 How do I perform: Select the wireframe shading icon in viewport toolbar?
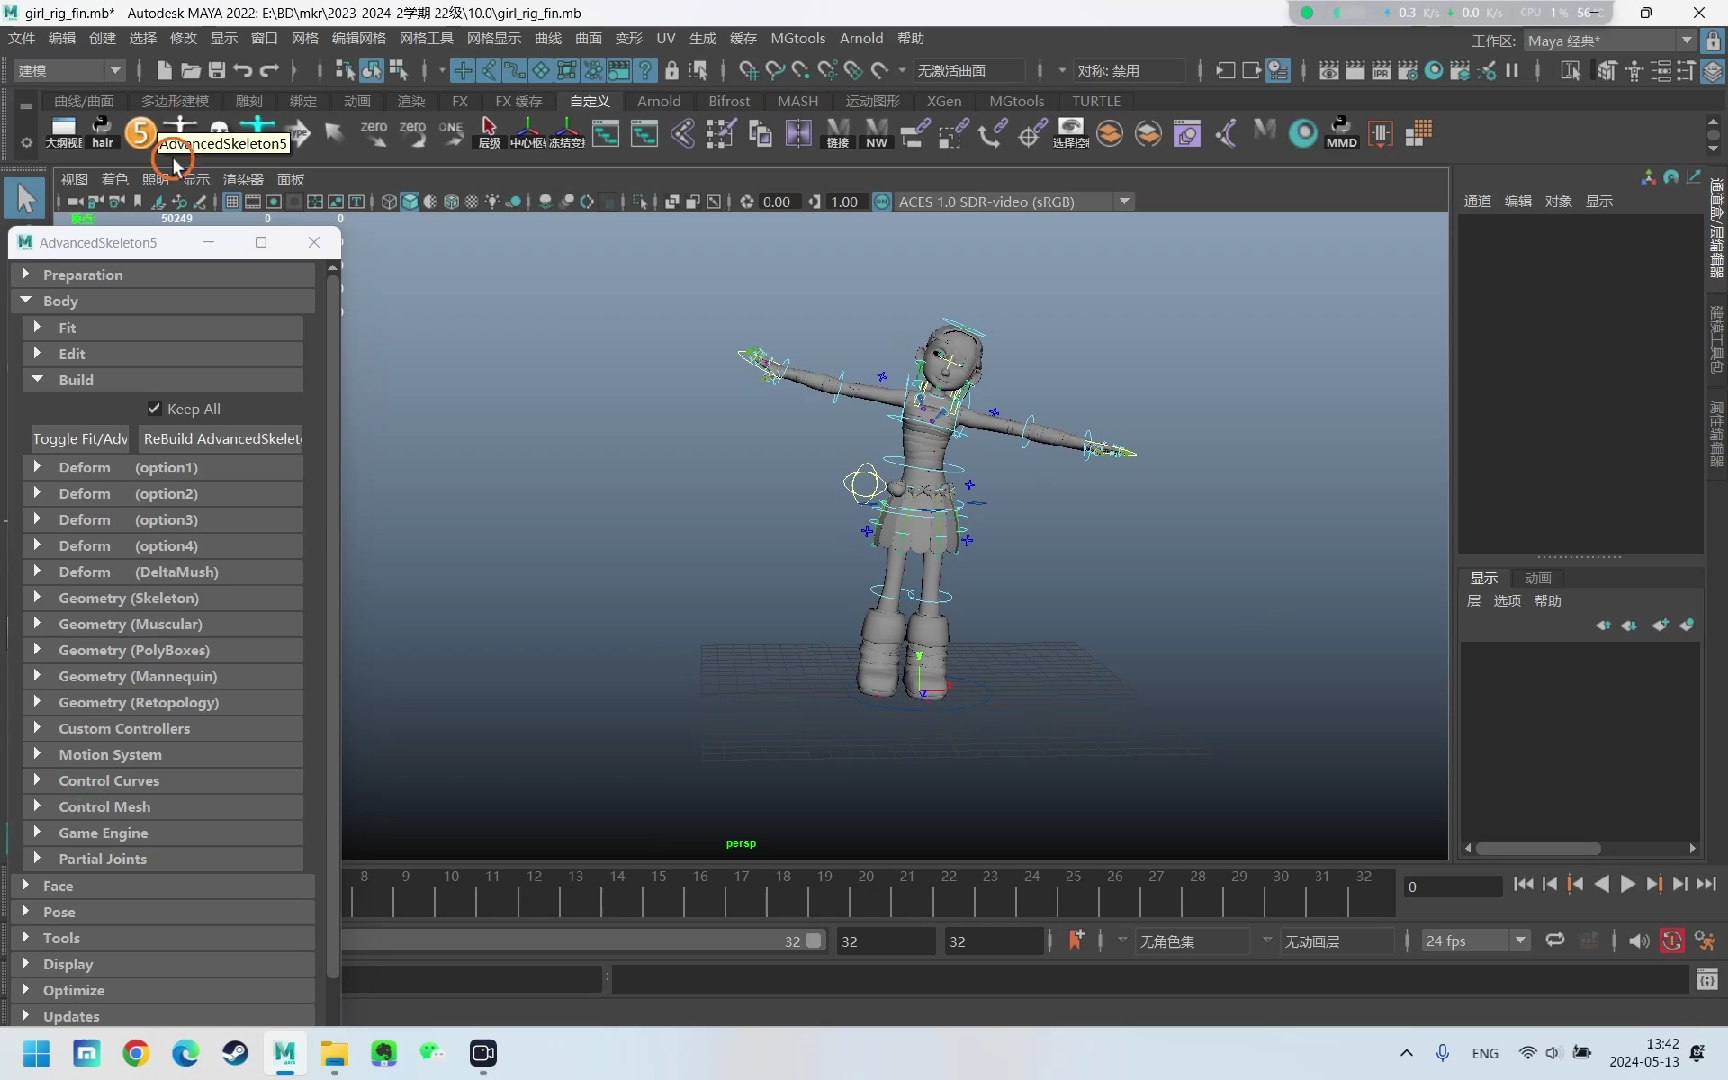pyautogui.click(x=389, y=201)
